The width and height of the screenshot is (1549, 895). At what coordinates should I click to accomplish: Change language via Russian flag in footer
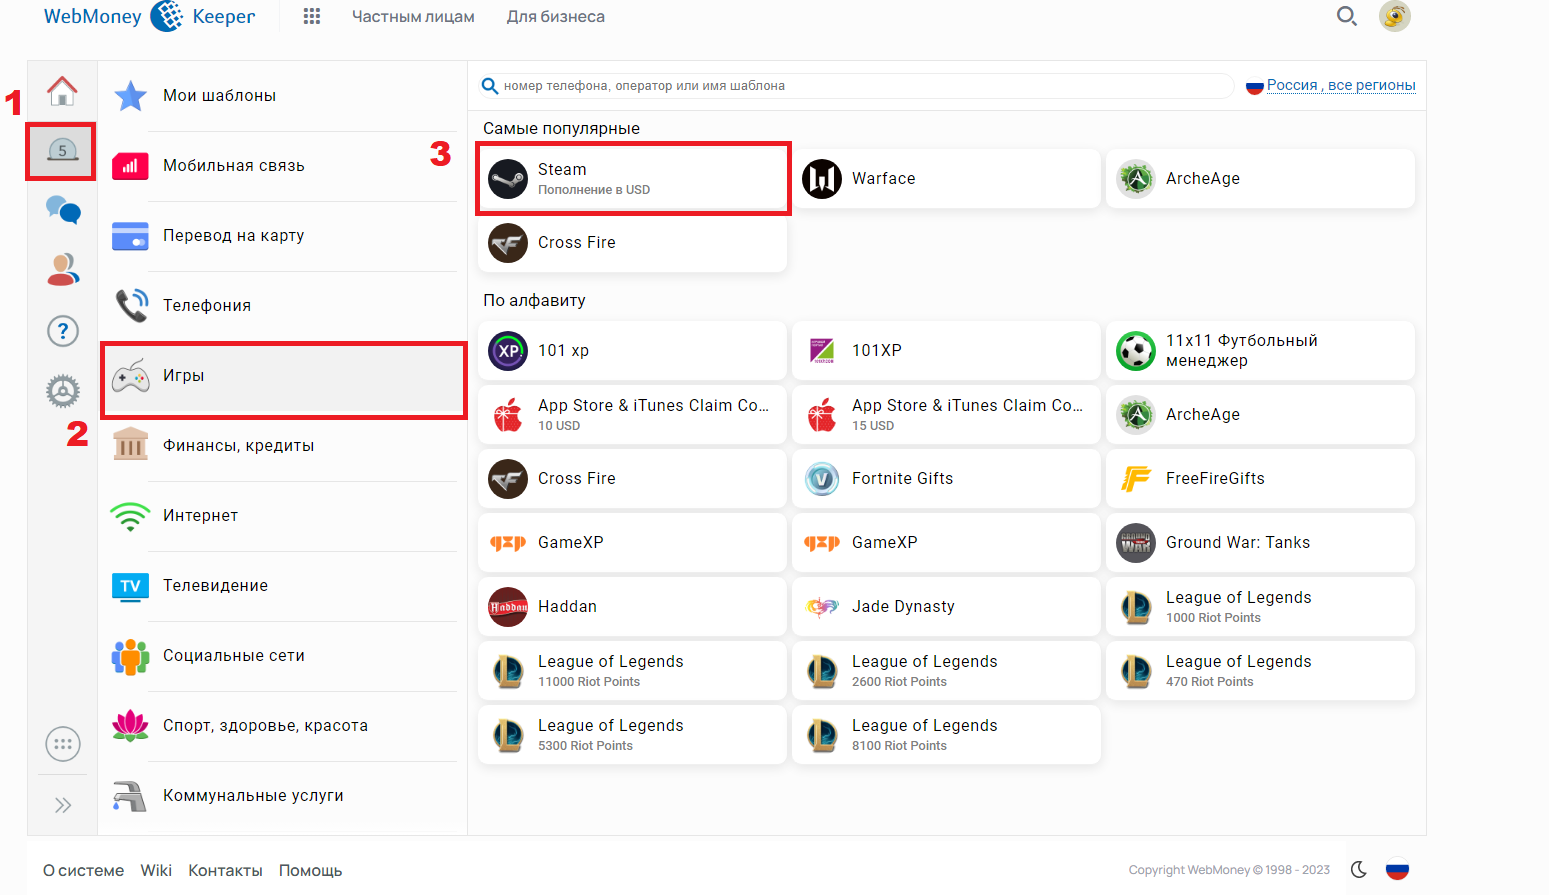(x=1397, y=870)
